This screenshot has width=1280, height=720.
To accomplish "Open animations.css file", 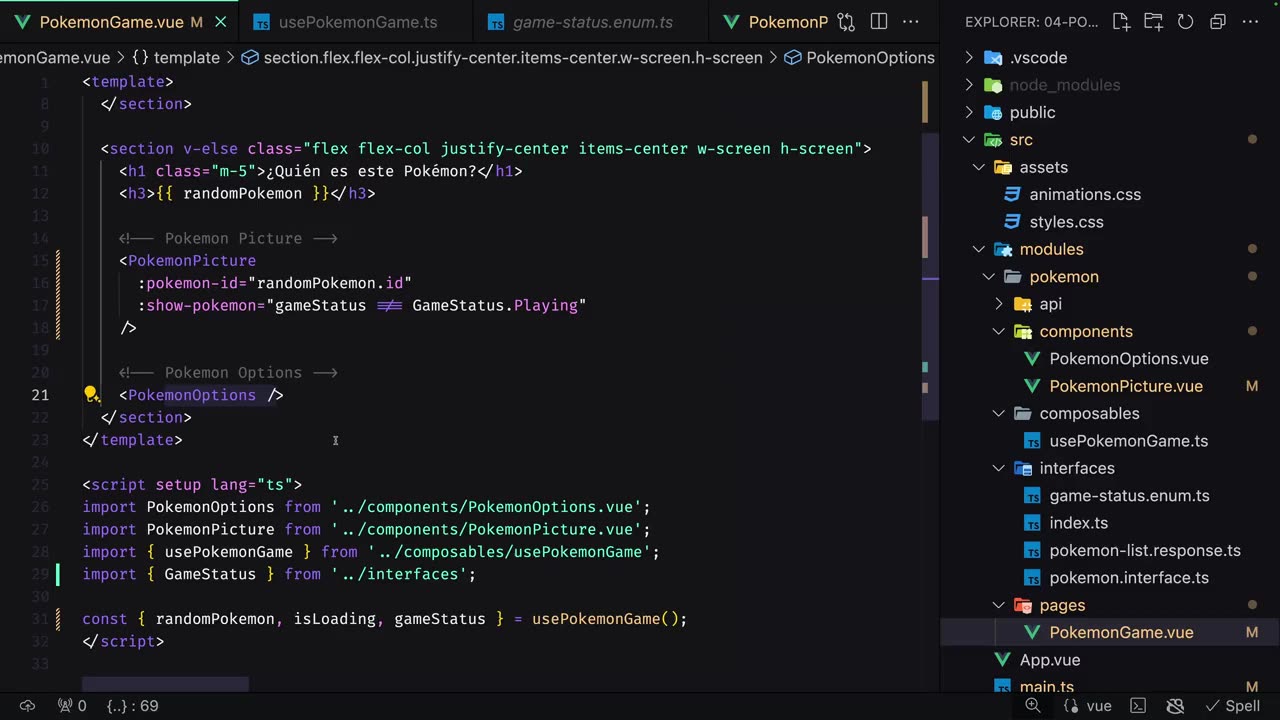I will coord(1085,194).
